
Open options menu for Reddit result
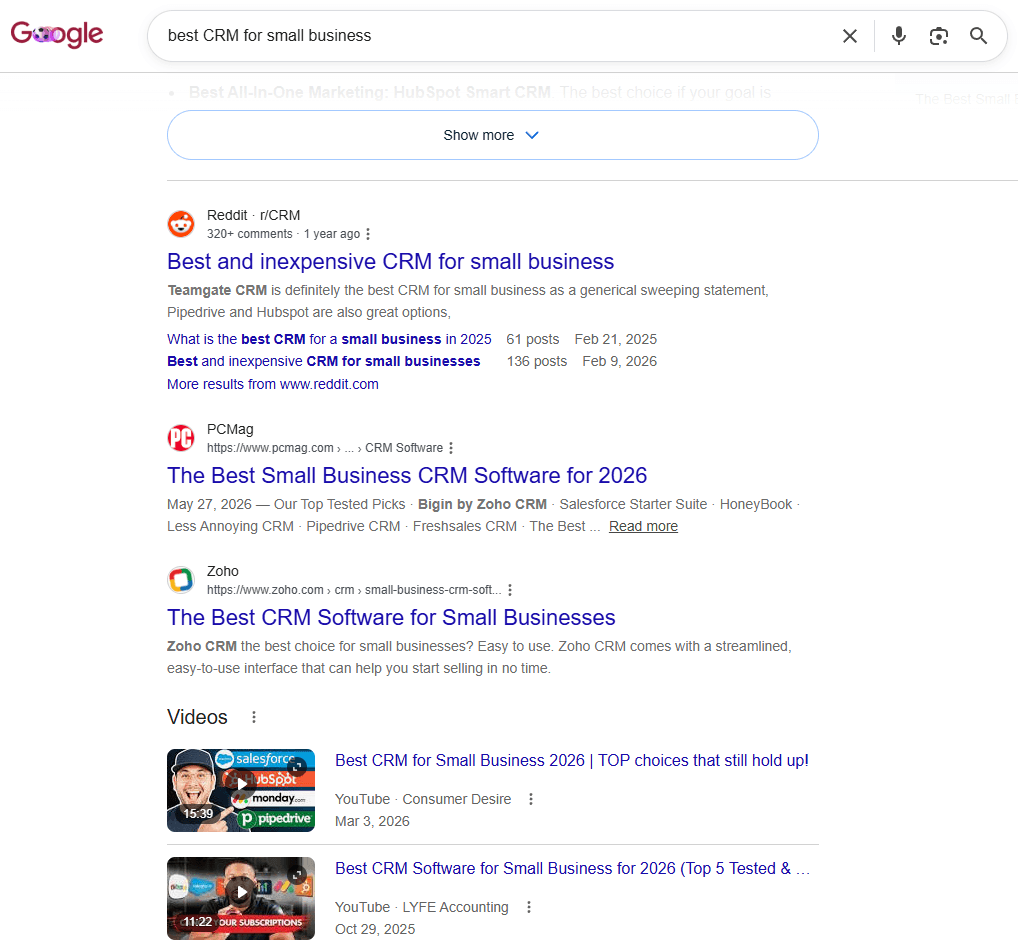click(x=368, y=234)
